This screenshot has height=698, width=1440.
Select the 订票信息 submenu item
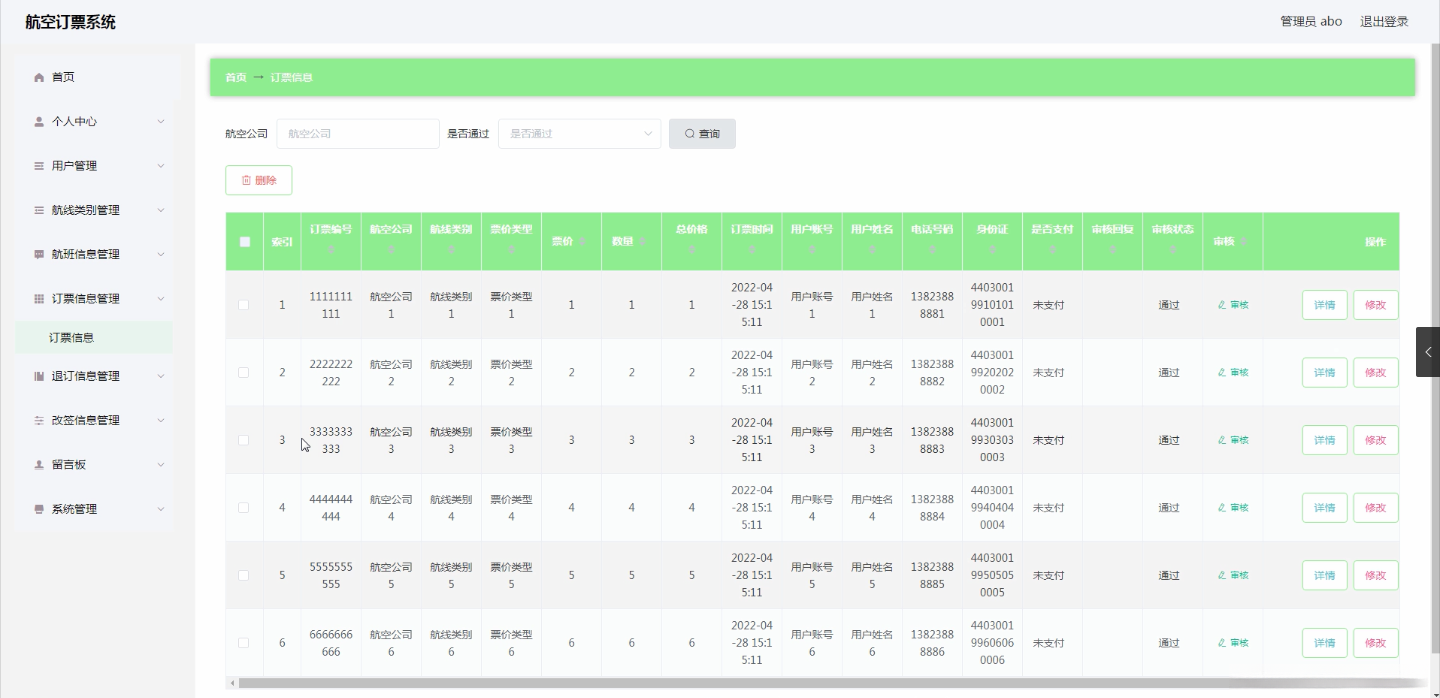pyautogui.click(x=94, y=337)
